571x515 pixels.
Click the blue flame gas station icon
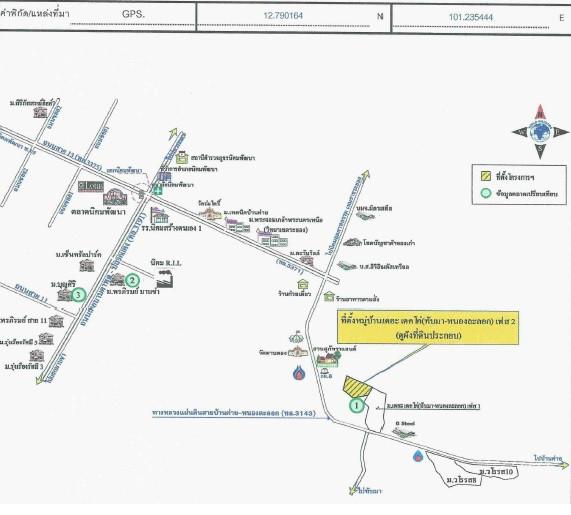[299, 373]
